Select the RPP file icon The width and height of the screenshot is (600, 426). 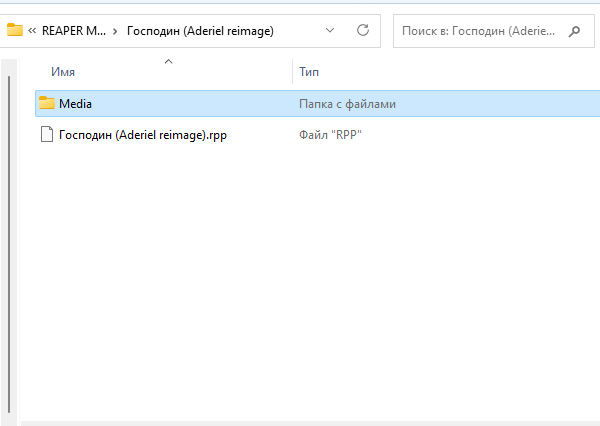[x=47, y=134]
